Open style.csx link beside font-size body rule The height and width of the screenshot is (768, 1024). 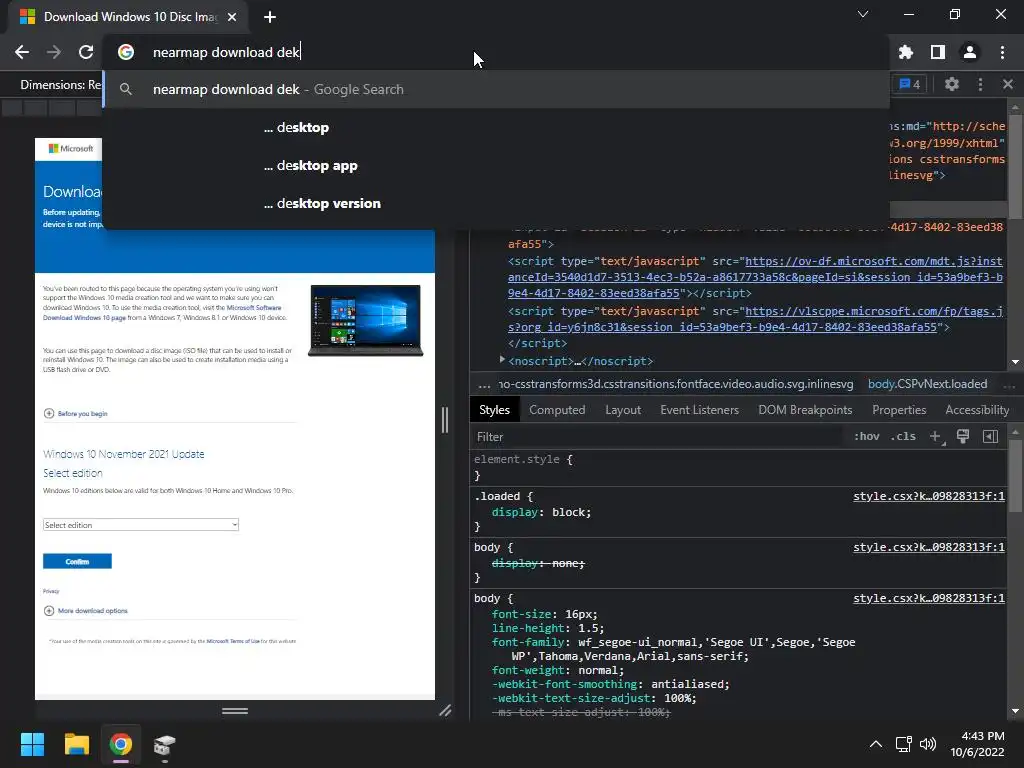pyautogui.click(x=929, y=598)
